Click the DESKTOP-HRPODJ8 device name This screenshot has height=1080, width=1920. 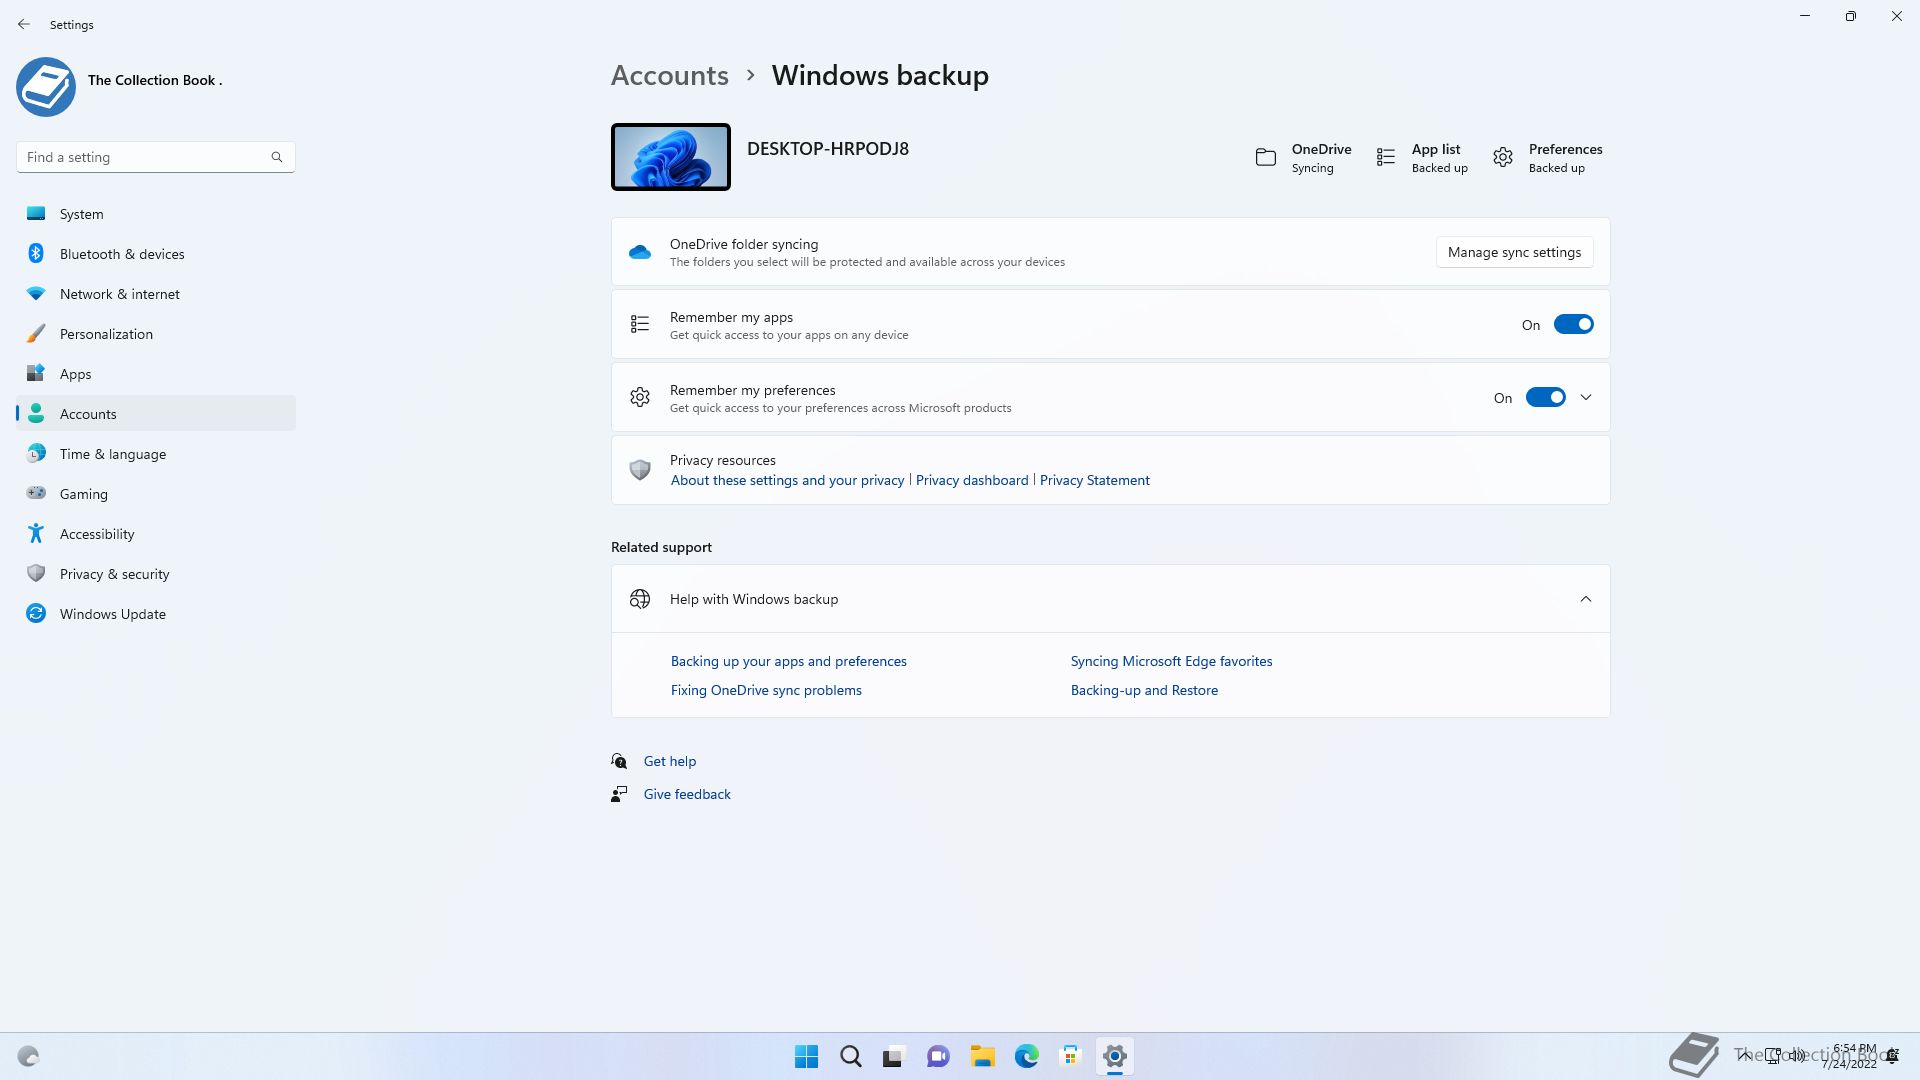tap(827, 149)
